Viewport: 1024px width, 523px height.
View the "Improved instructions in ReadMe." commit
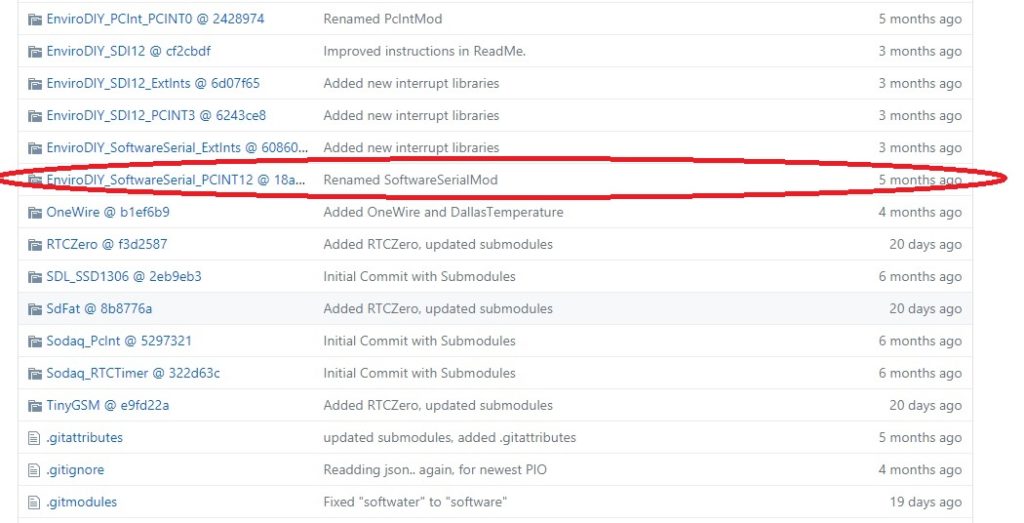click(425, 51)
